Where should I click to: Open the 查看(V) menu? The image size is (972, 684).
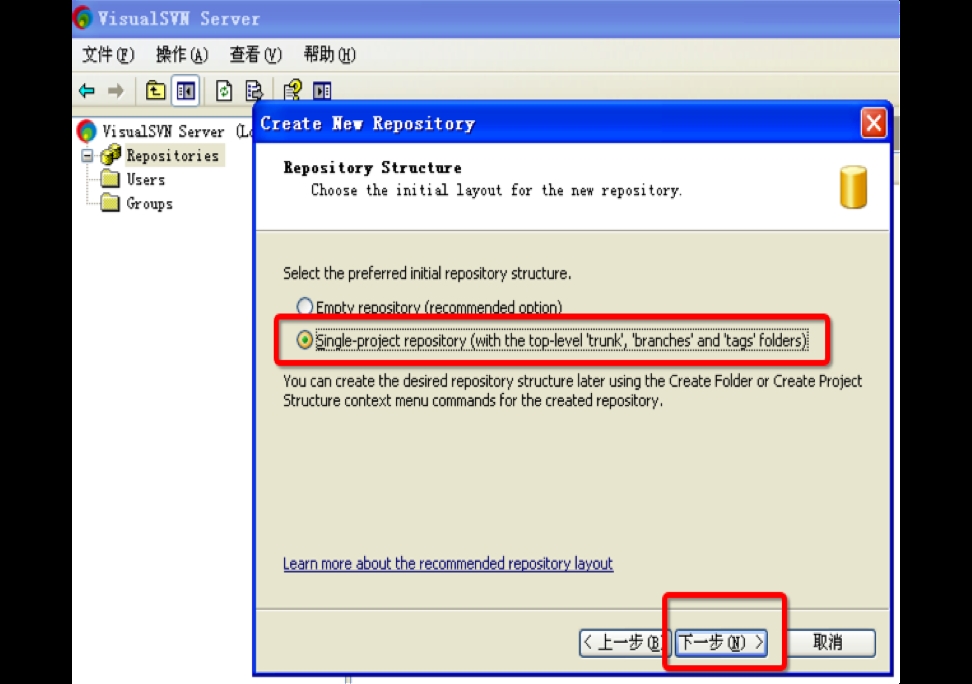pos(255,55)
